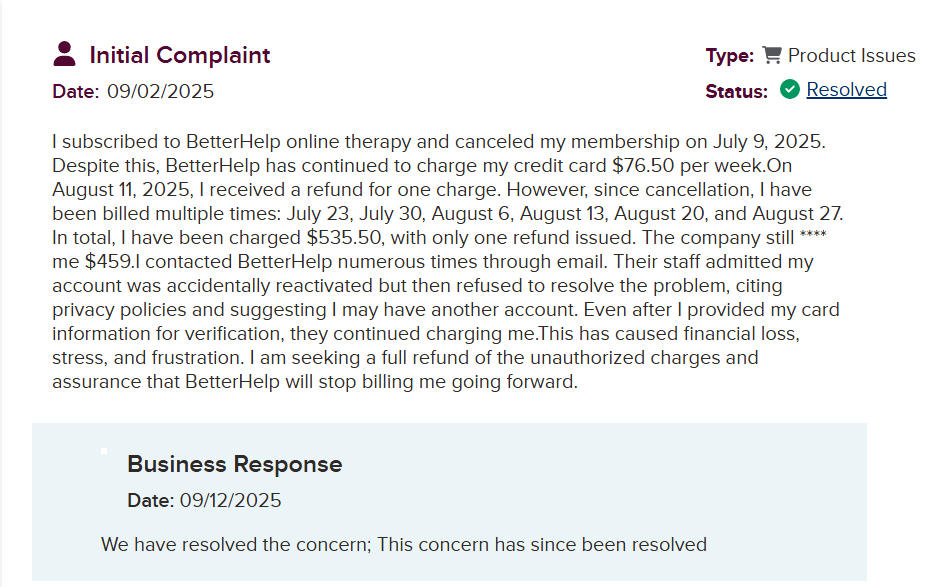926x587 pixels.
Task: Select the Initial Complaint heading
Action: [180, 55]
